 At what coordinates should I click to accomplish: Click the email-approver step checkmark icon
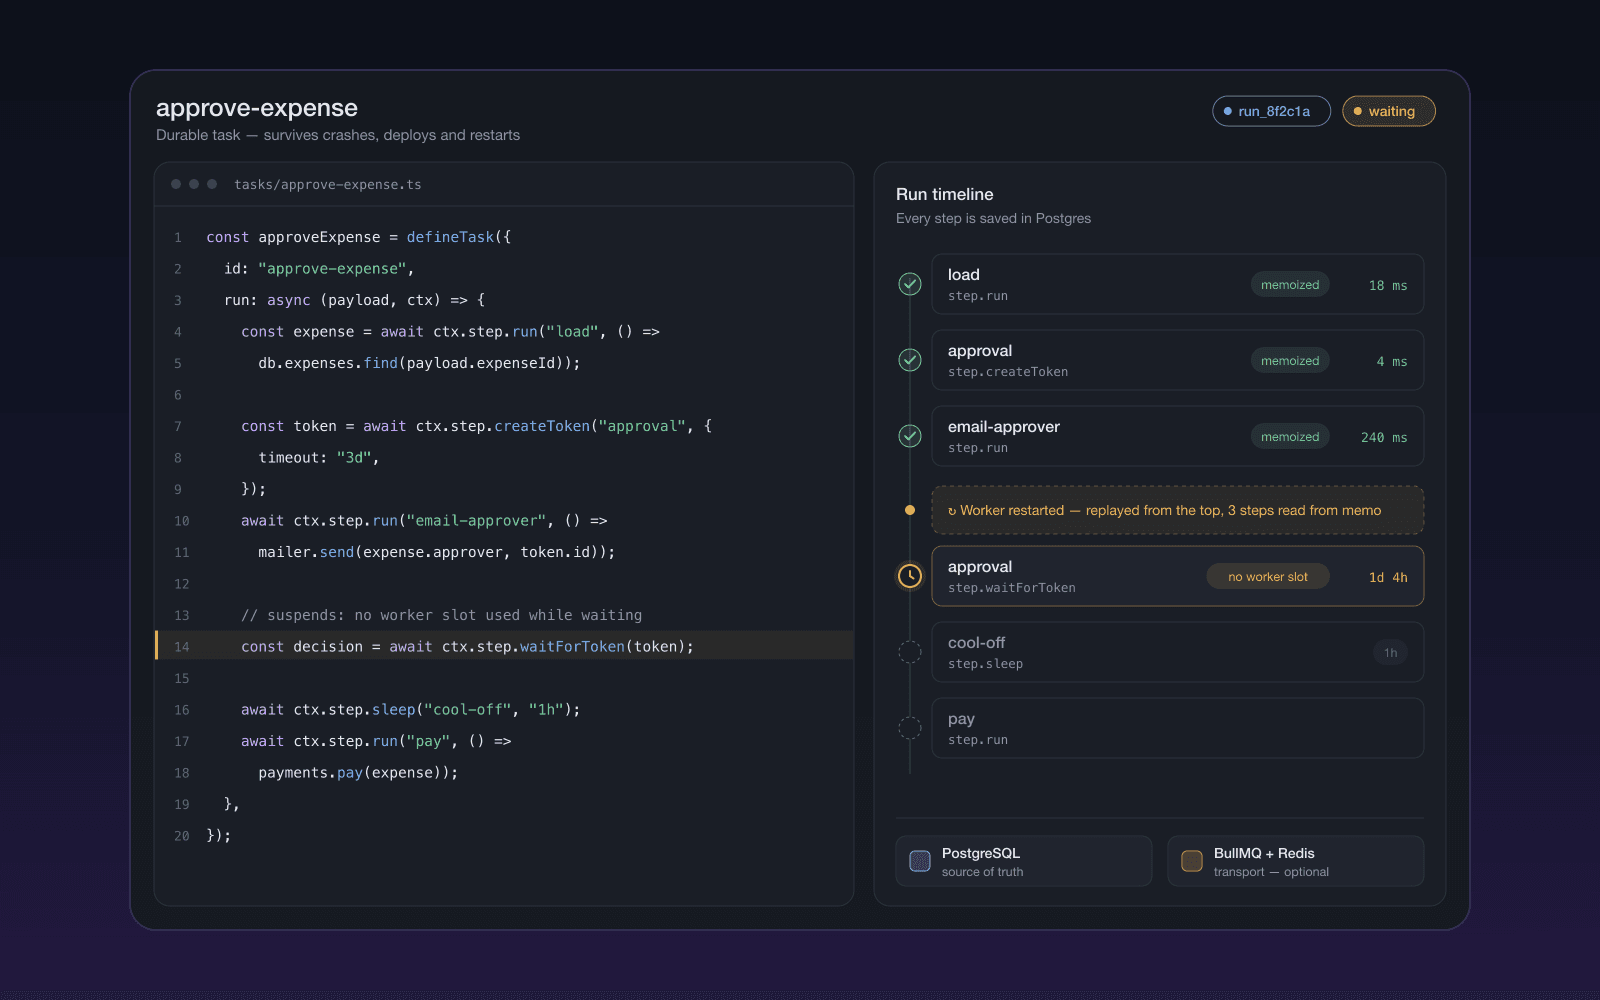pos(910,436)
